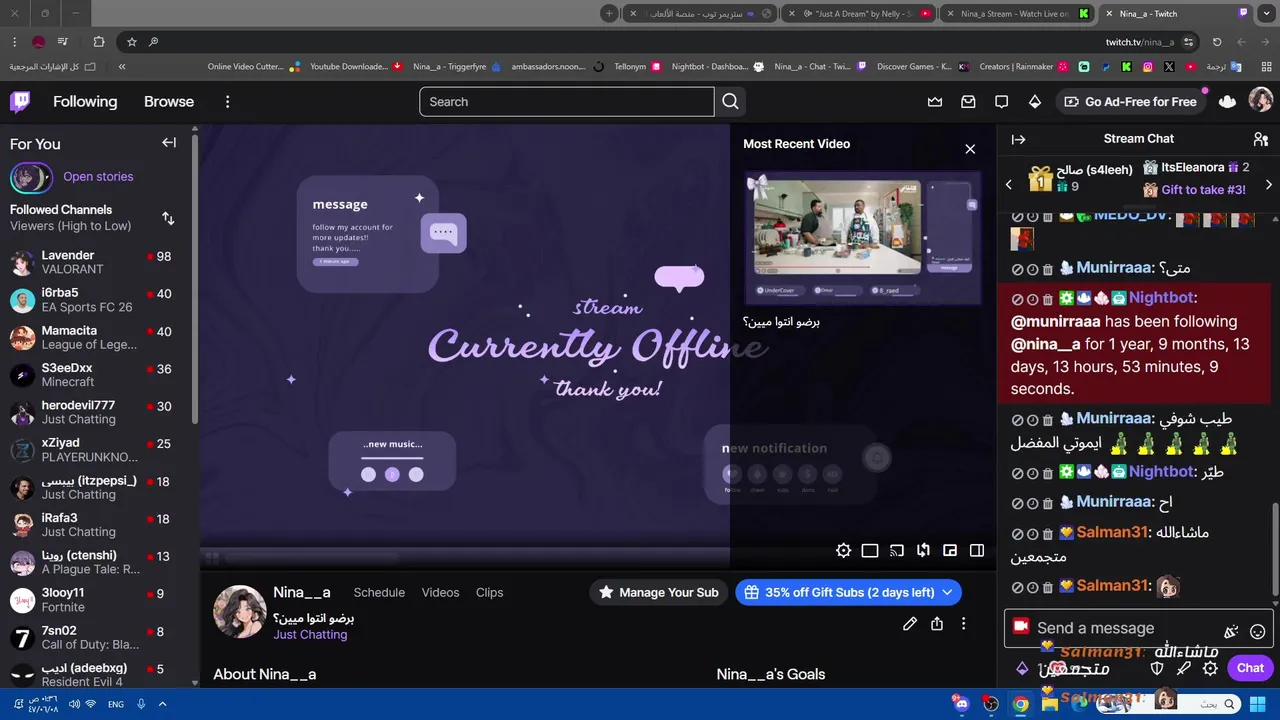This screenshot has width=1280, height=720.
Task: Open the Turbo cloud icon in top bar
Action: pyautogui.click(x=1228, y=102)
